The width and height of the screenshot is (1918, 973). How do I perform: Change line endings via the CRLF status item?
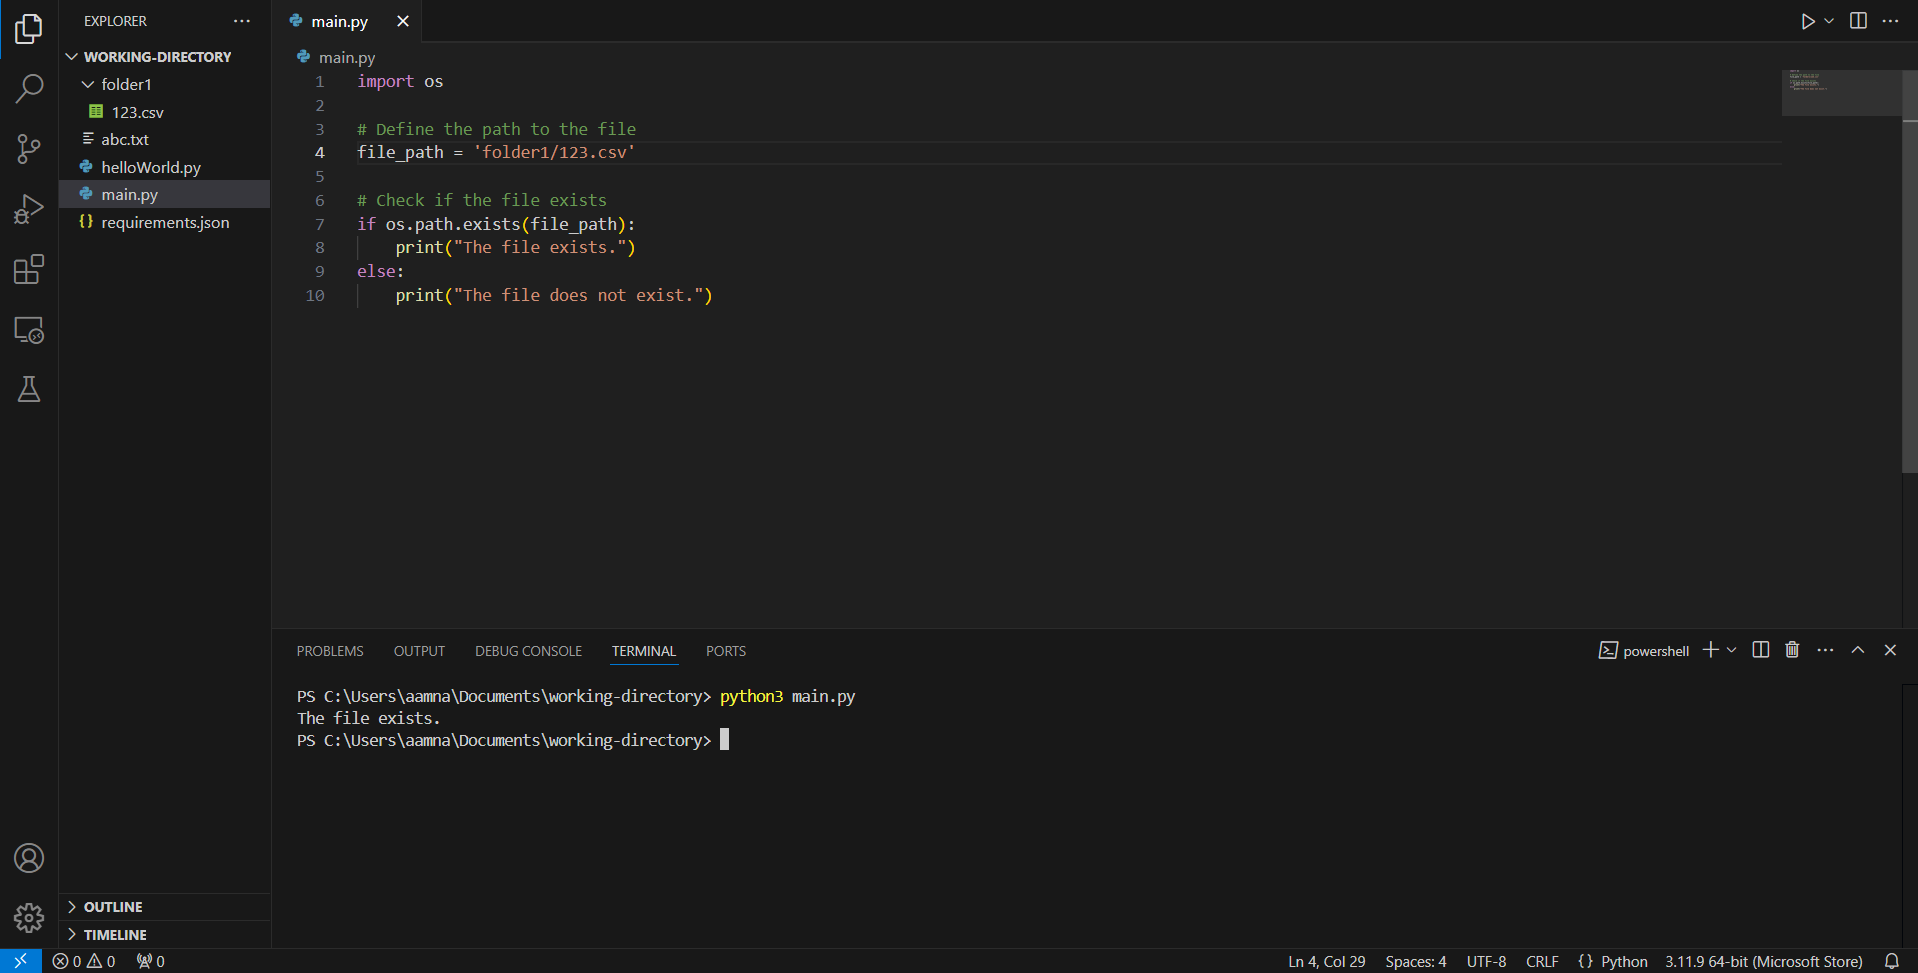(x=1543, y=961)
